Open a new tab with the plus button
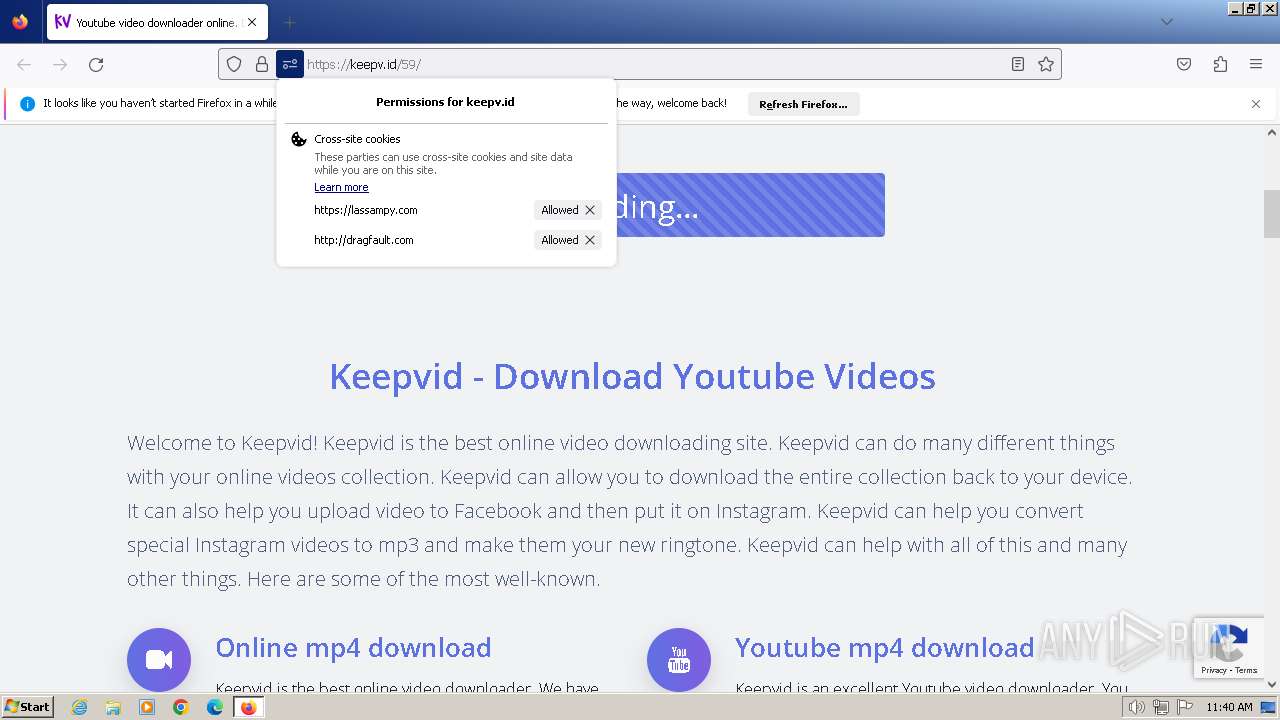 [x=289, y=22]
